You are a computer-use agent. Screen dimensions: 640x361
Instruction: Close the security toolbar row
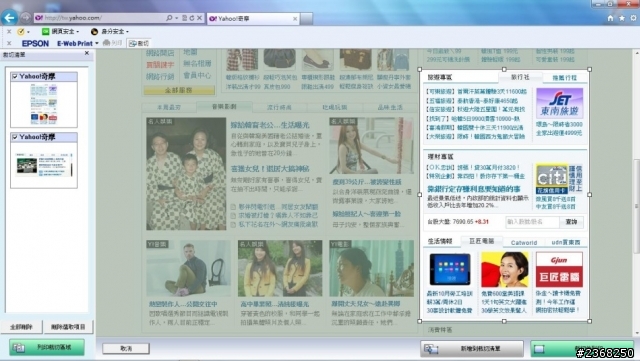[9, 31]
